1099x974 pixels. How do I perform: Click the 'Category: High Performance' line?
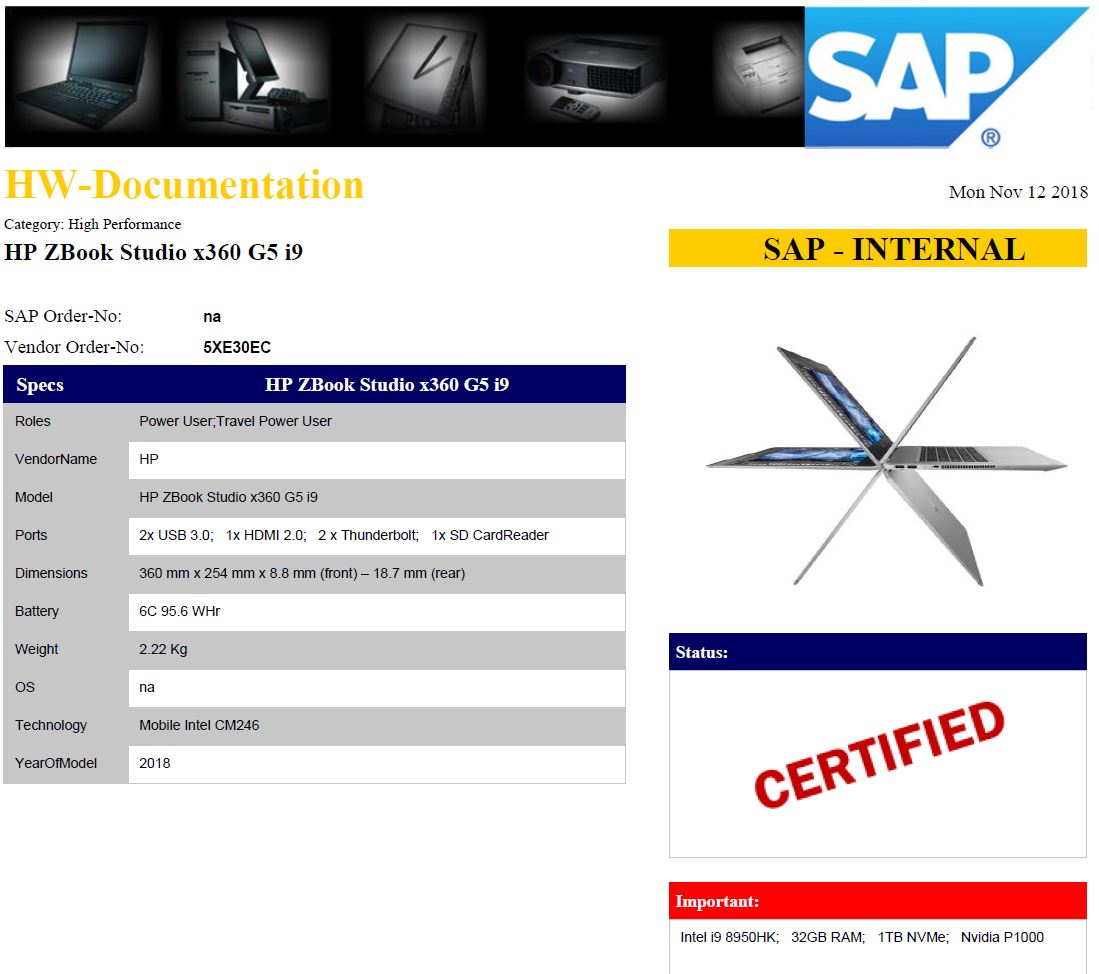93,224
